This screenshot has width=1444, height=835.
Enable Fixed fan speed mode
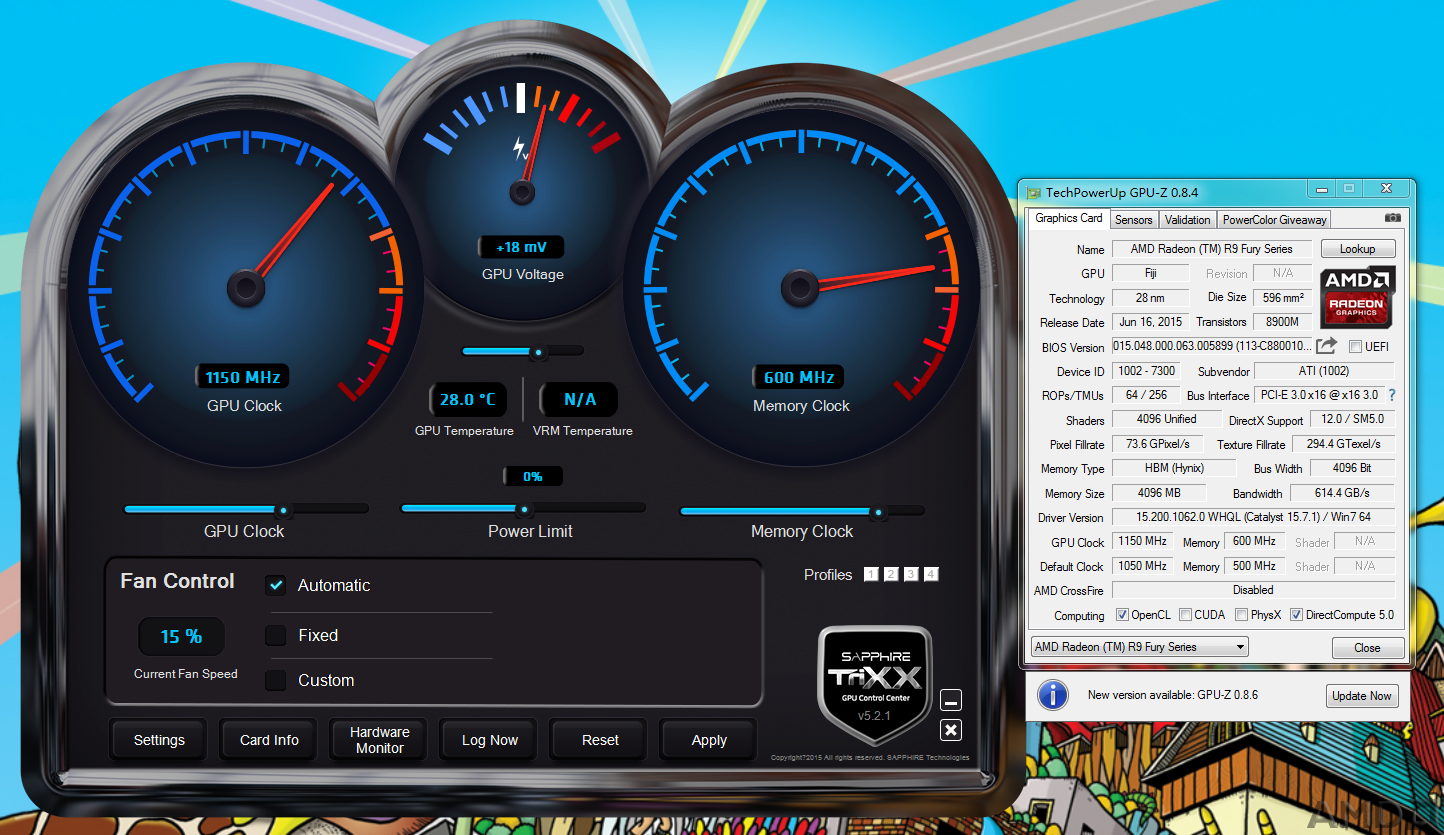pyautogui.click(x=276, y=635)
